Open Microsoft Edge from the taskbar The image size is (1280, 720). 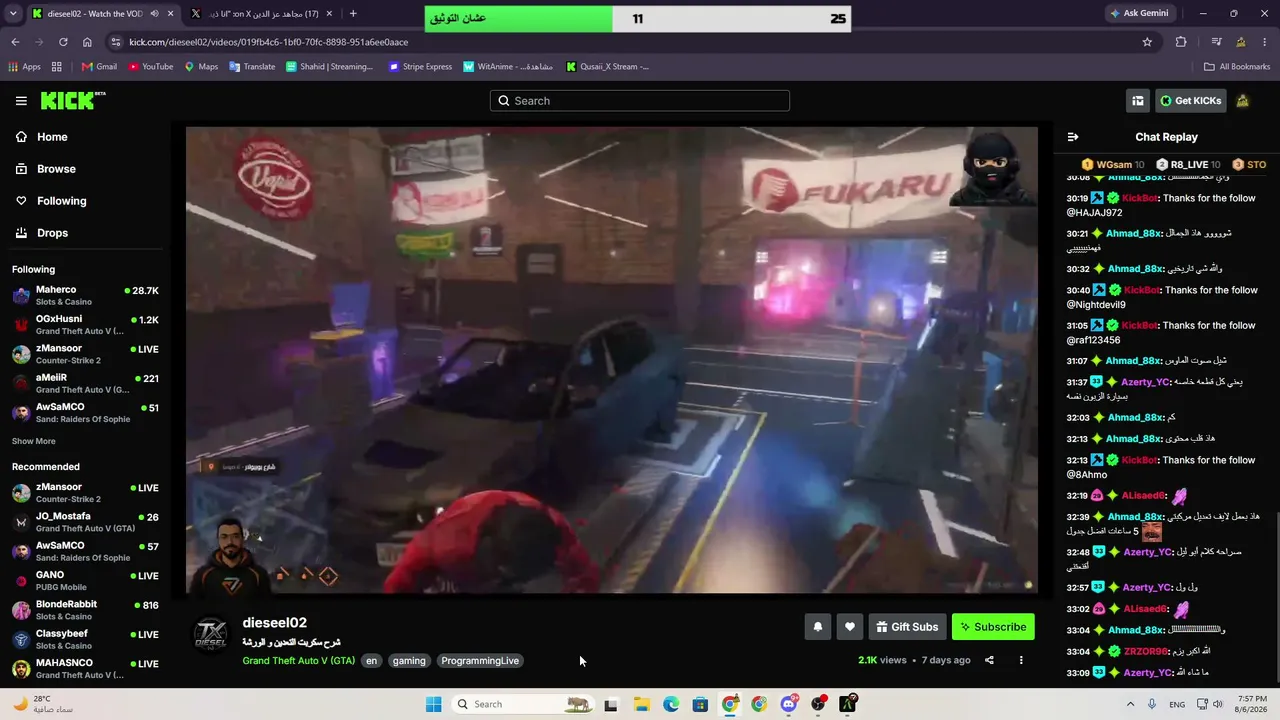[671, 704]
